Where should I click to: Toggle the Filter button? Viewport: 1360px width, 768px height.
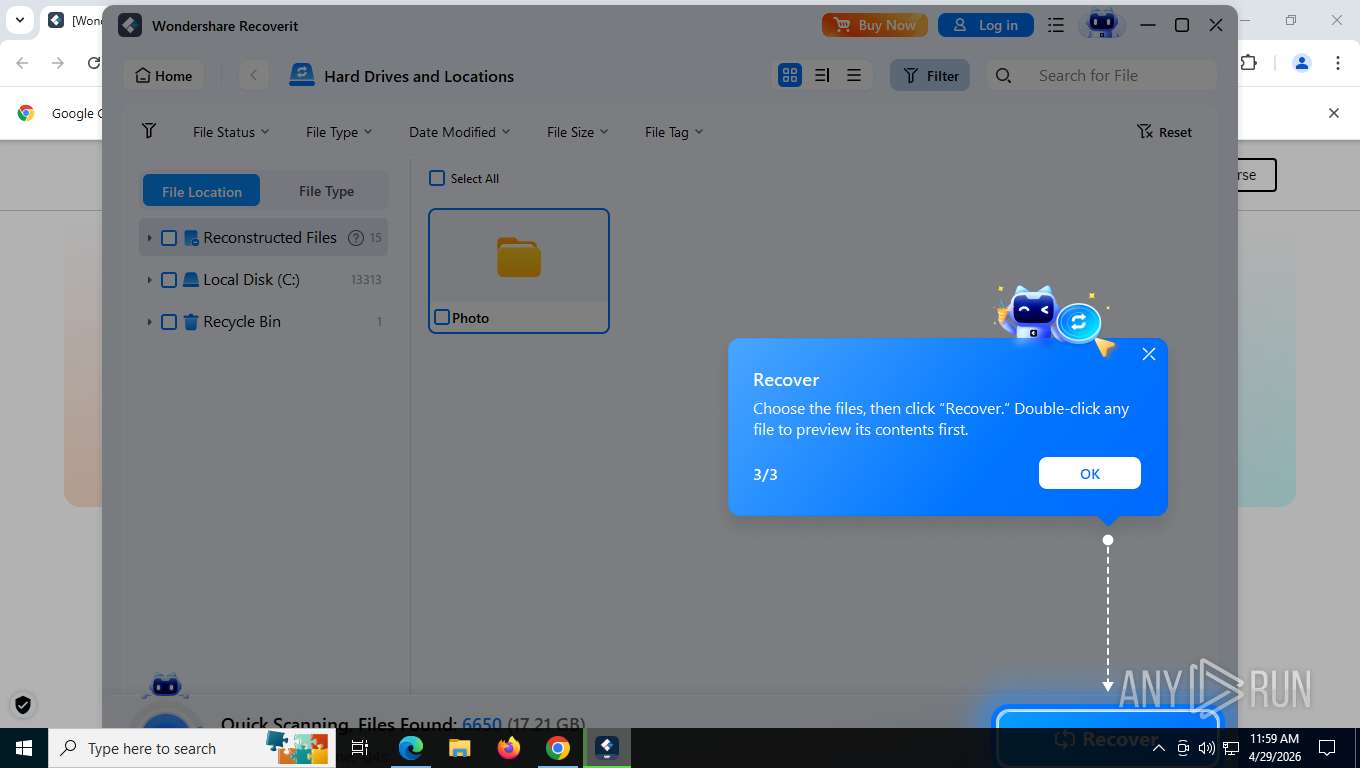pos(930,76)
